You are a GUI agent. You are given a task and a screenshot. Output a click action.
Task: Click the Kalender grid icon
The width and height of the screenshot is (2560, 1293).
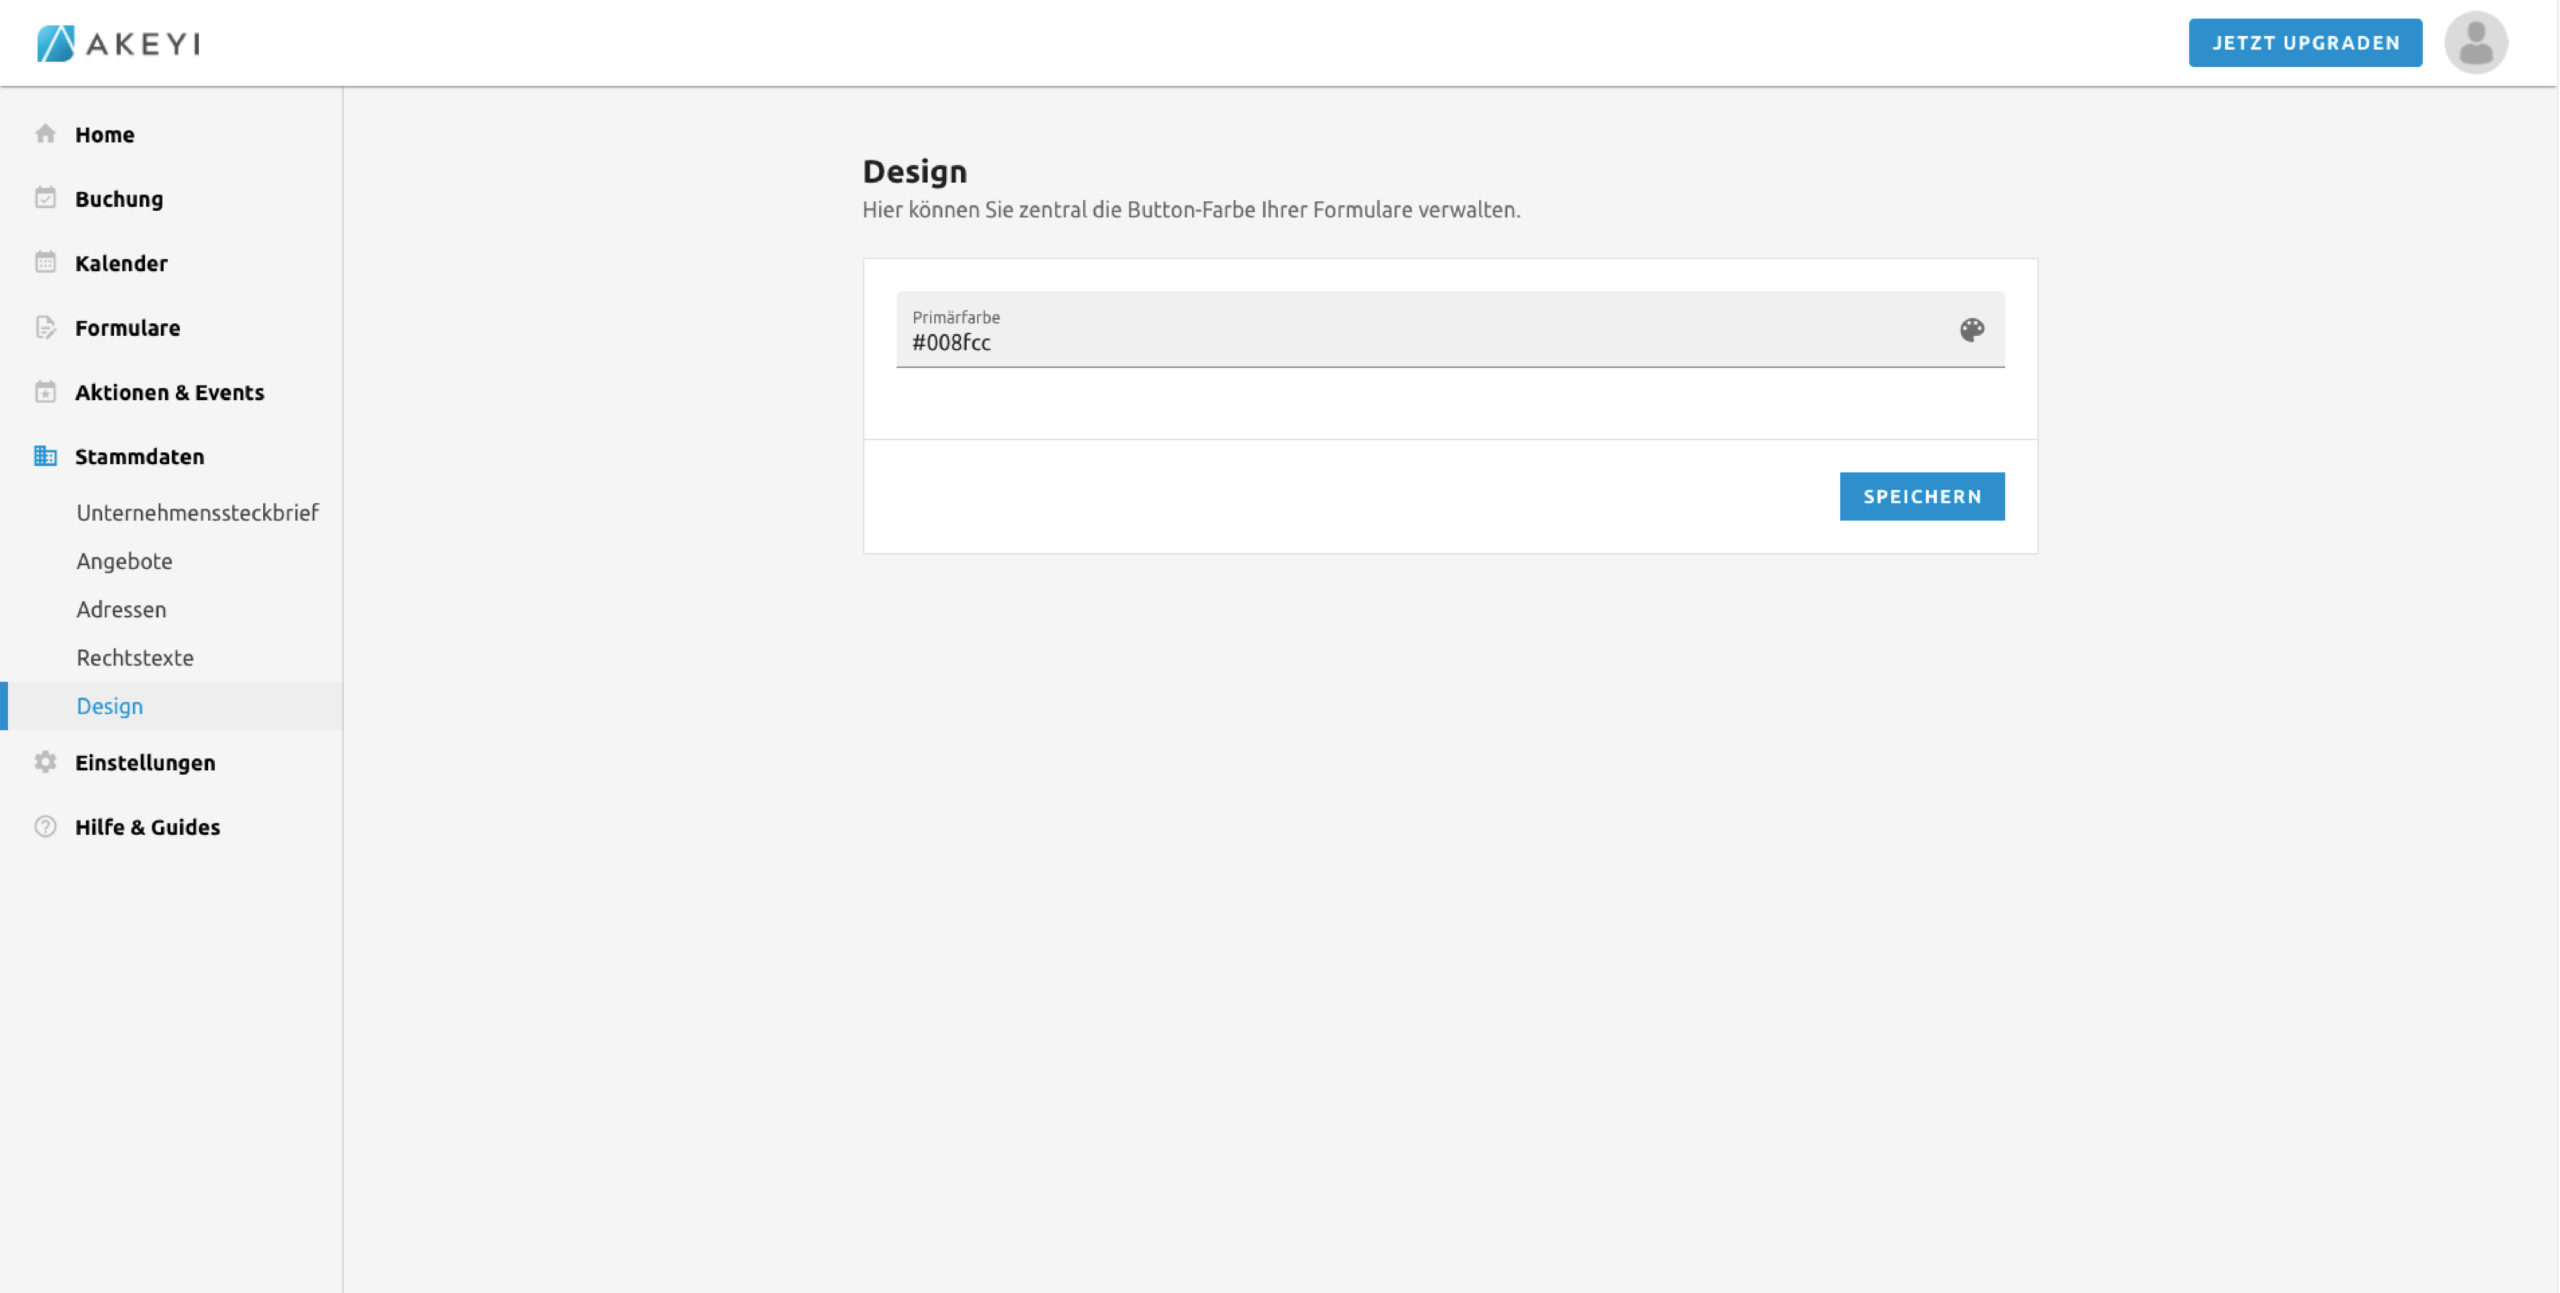pyautogui.click(x=45, y=262)
